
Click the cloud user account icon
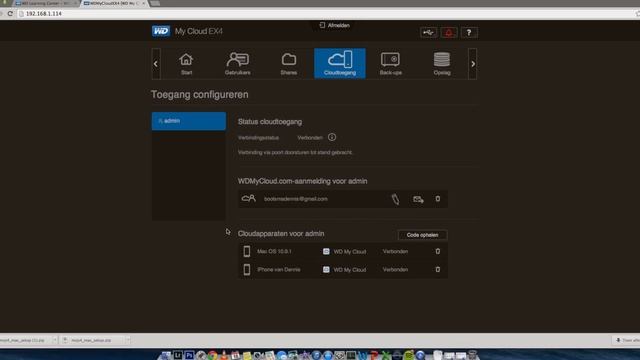(249, 199)
